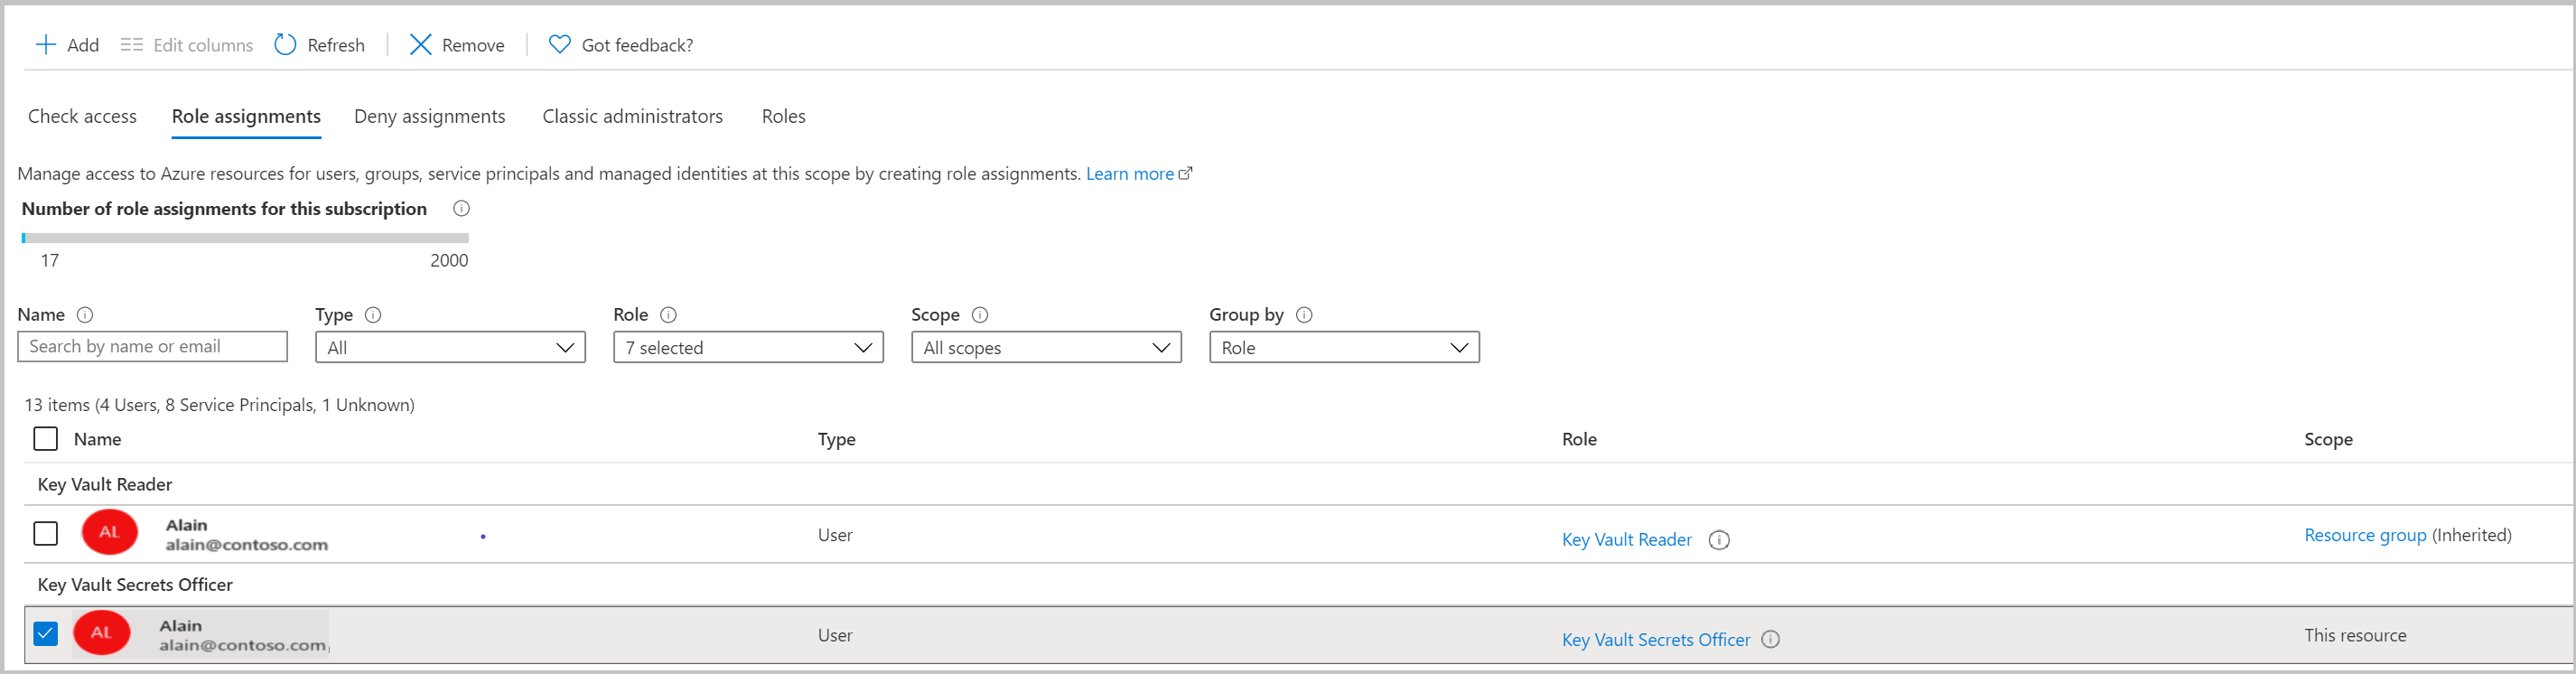The width and height of the screenshot is (2576, 674).
Task: Switch to the Check access tab
Action: click(x=82, y=116)
